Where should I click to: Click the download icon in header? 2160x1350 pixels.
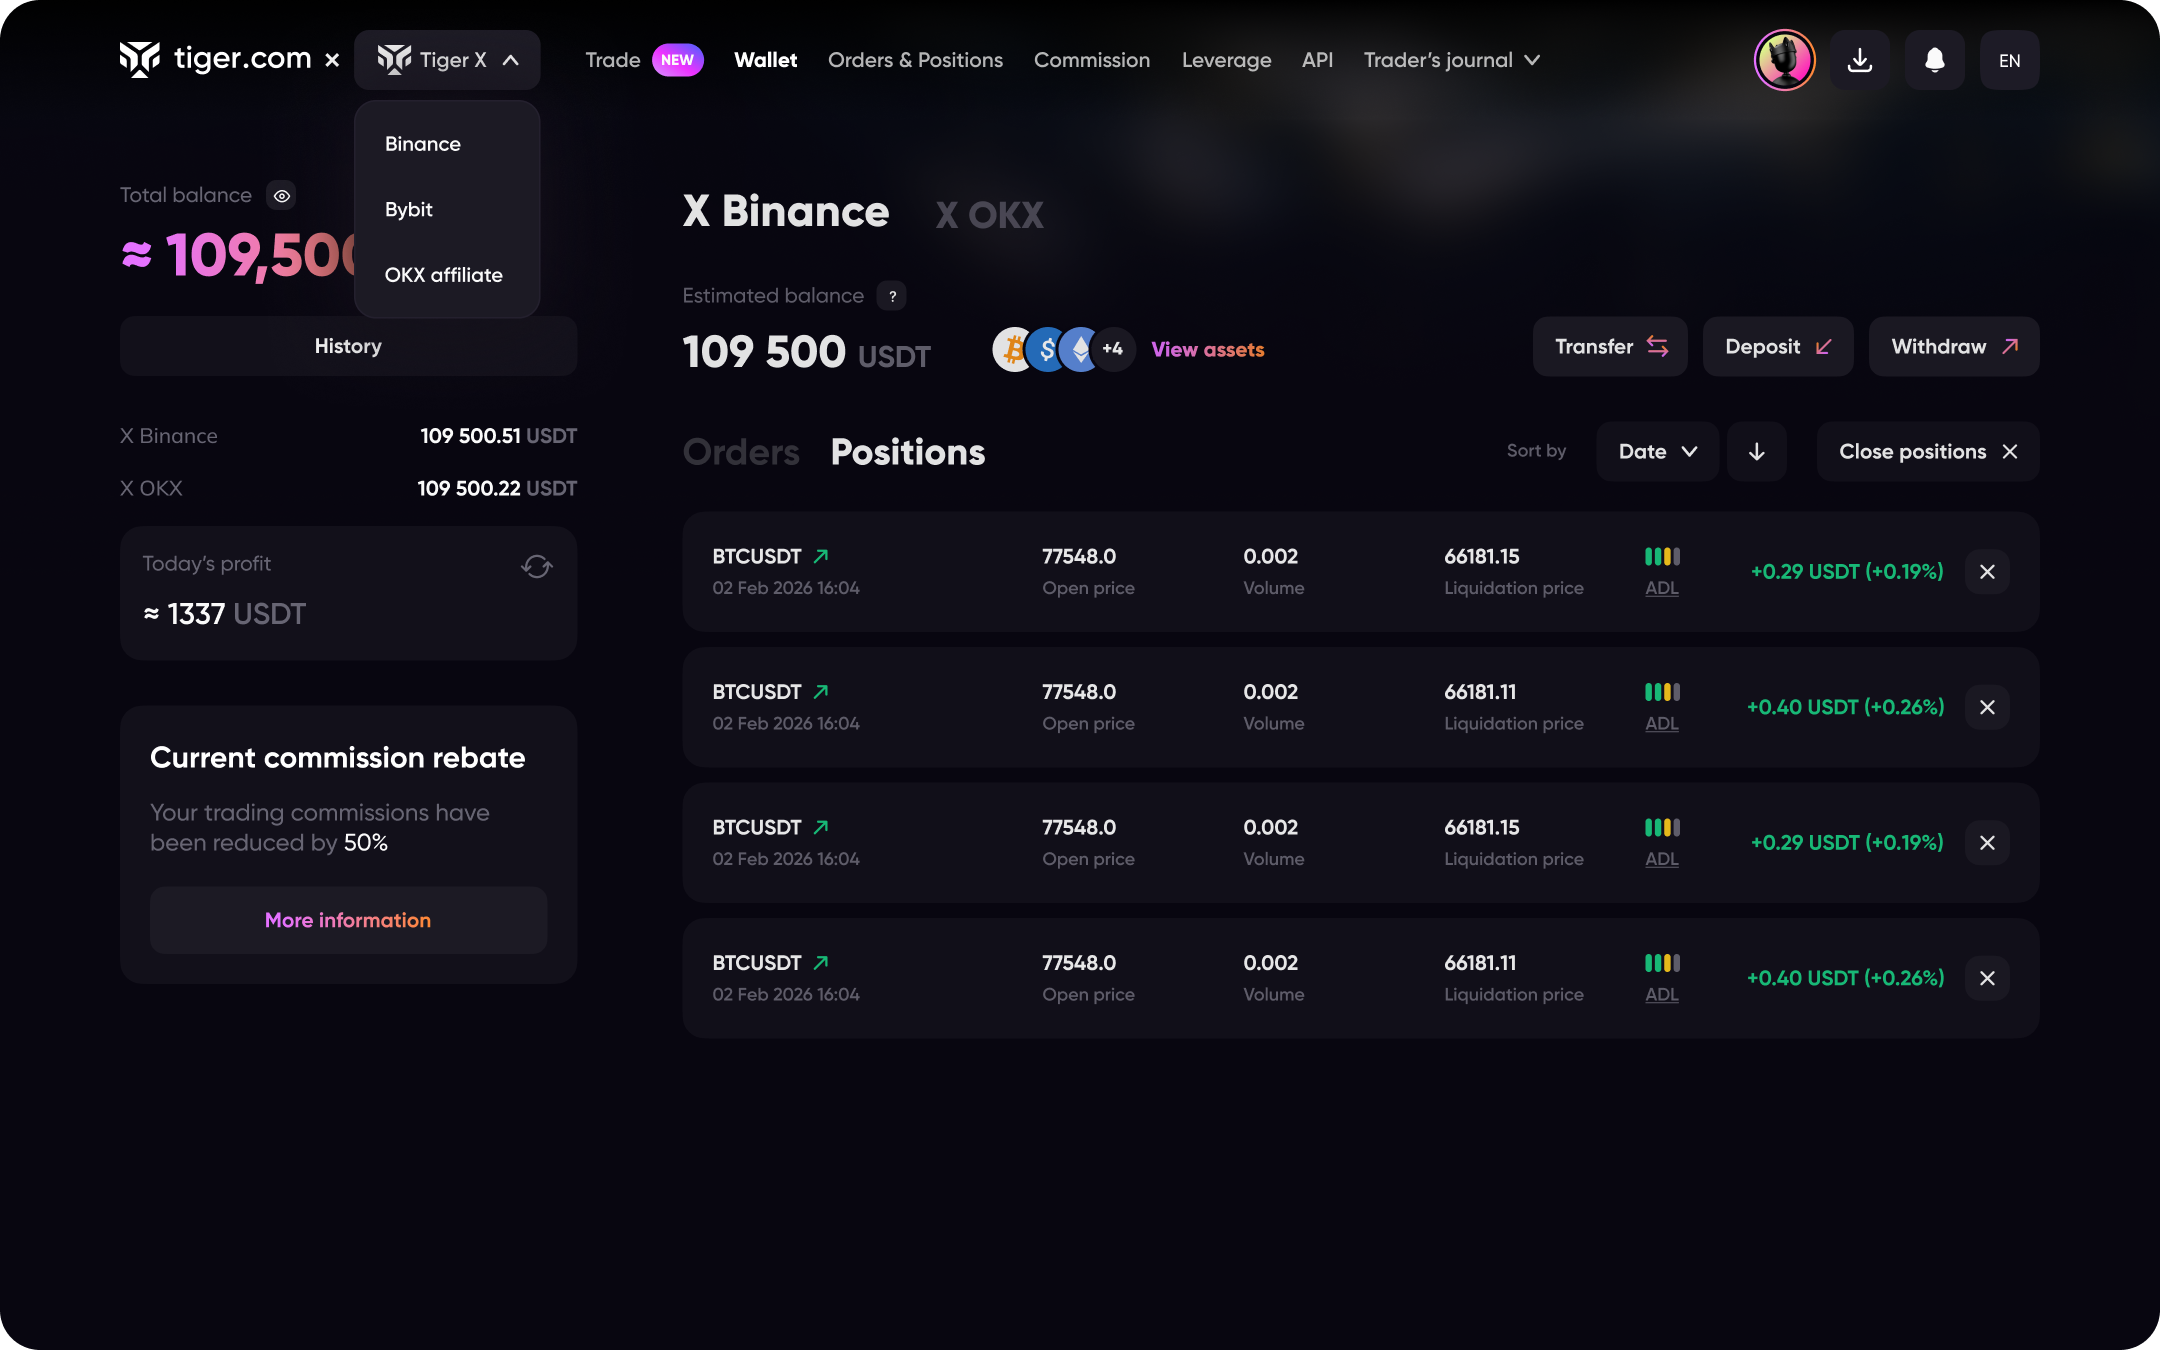tap(1859, 60)
